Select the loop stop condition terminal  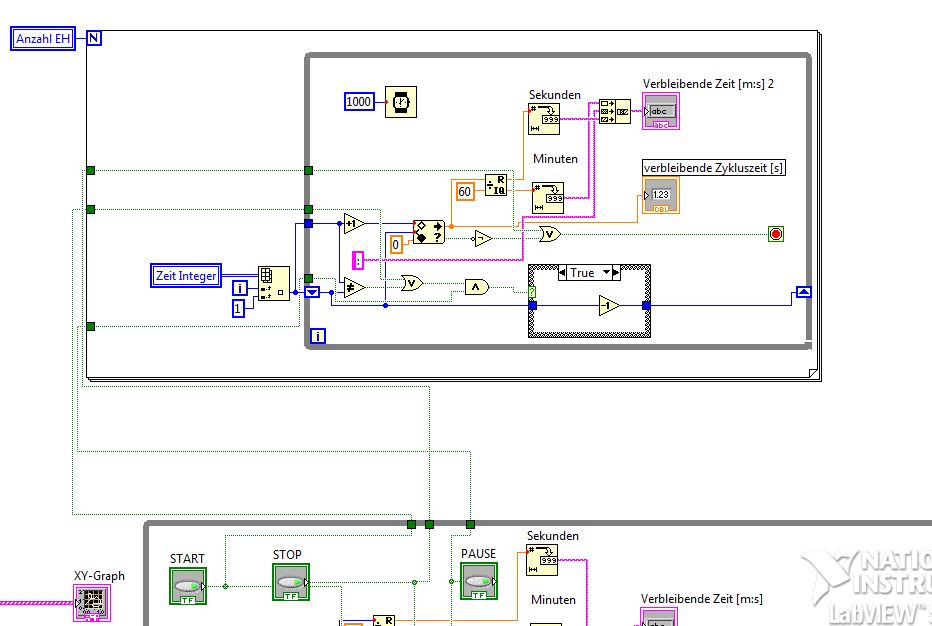[776, 234]
